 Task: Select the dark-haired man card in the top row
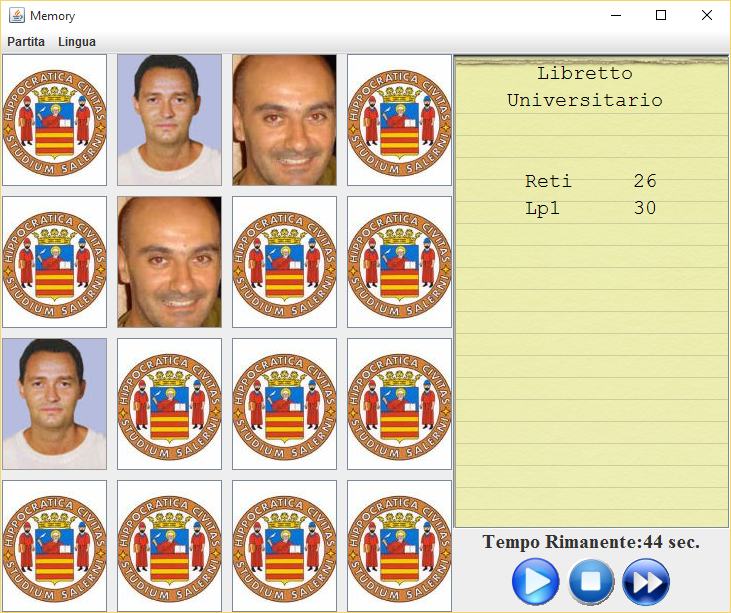pos(169,120)
